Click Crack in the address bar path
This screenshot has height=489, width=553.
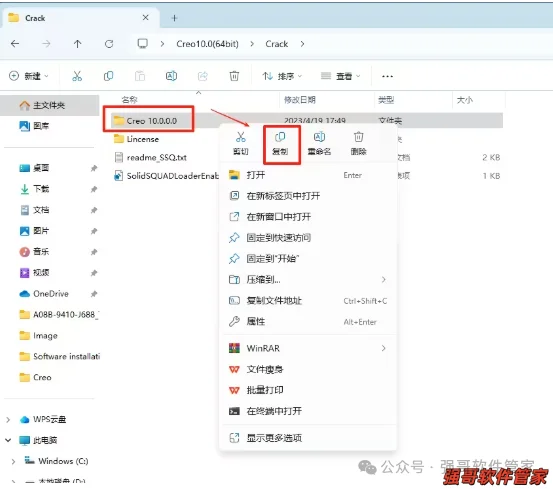(277, 44)
